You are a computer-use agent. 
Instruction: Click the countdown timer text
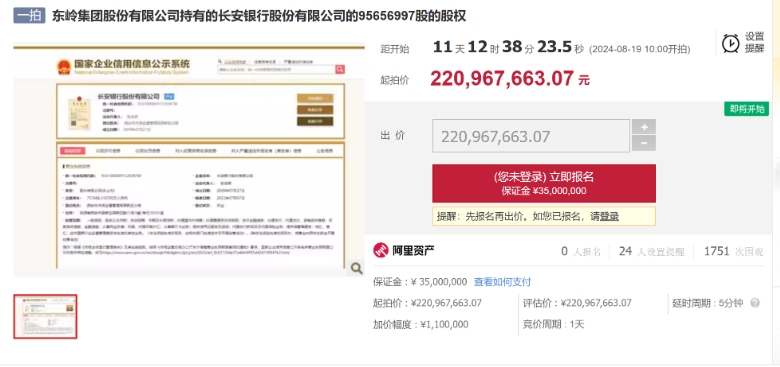click(508, 48)
